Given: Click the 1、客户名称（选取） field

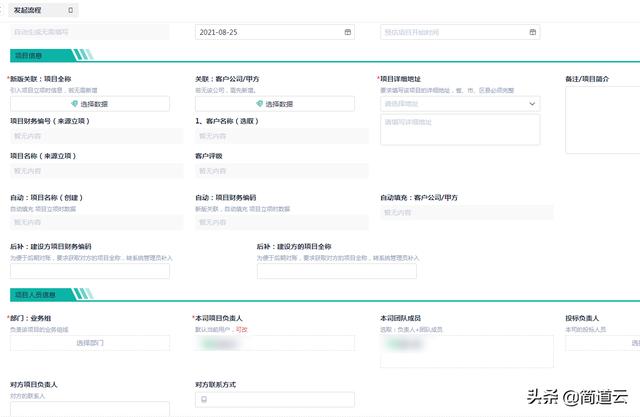Looking at the screenshot, I should [x=282, y=136].
